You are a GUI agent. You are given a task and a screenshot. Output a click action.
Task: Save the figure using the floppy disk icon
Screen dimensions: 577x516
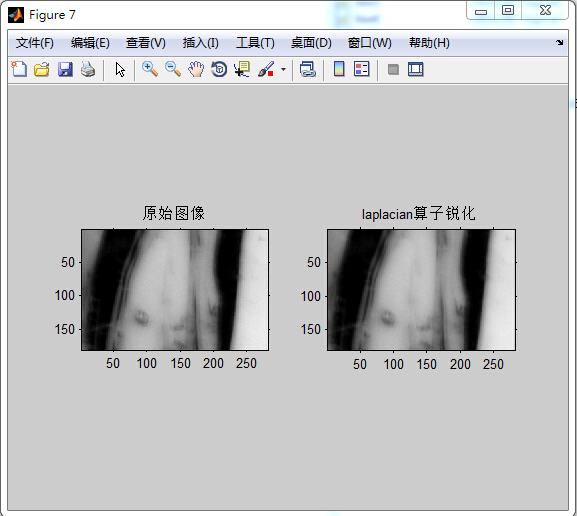(x=65, y=69)
